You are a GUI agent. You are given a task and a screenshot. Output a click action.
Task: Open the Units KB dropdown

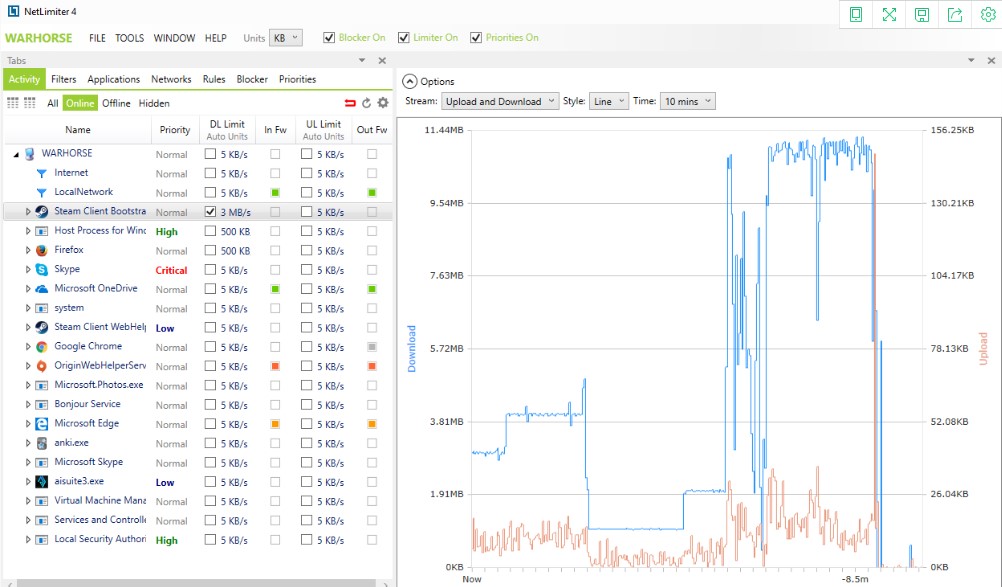click(x=286, y=38)
